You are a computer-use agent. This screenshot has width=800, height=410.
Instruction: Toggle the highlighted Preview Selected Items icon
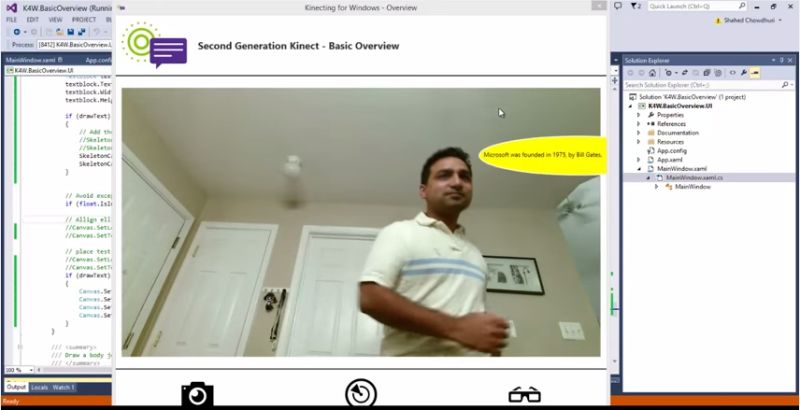pos(755,73)
